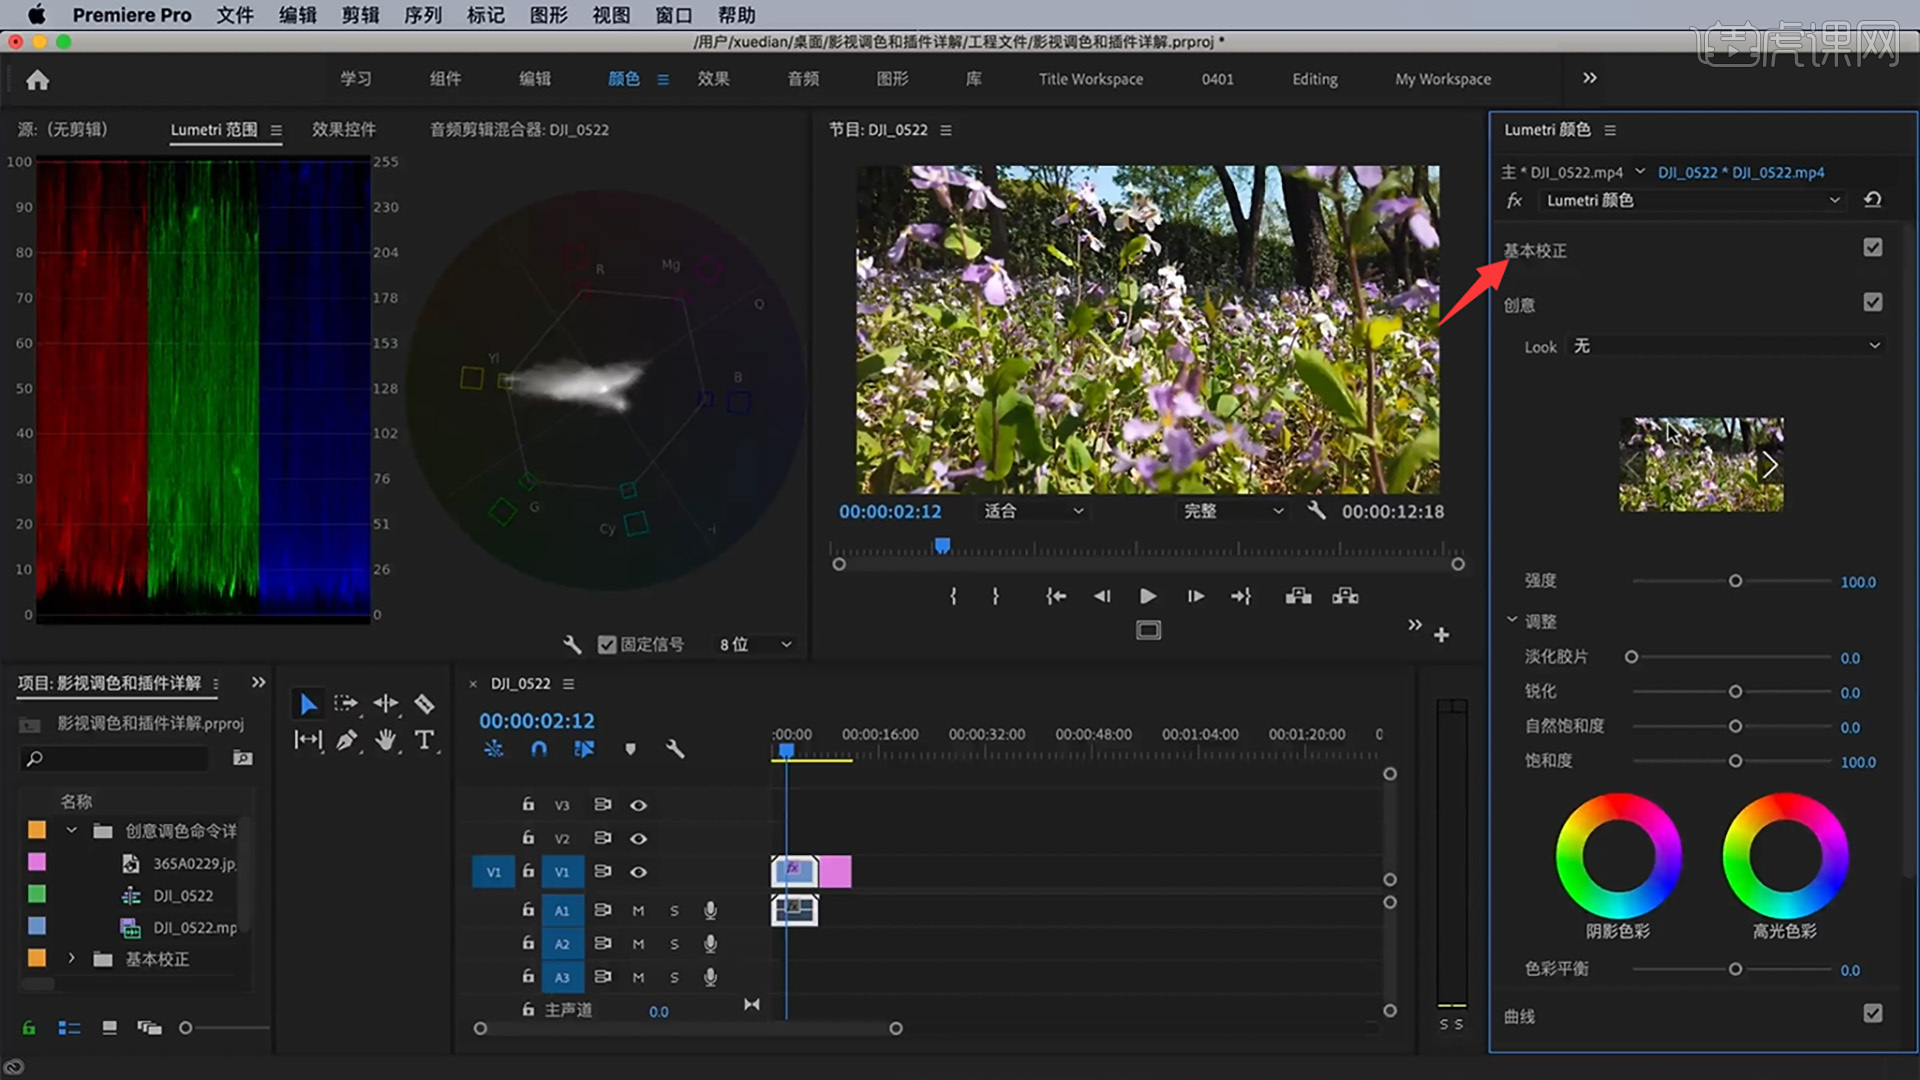Image resolution: width=1920 pixels, height=1080 pixels.
Task: Open the 序列 menu
Action: click(x=422, y=15)
